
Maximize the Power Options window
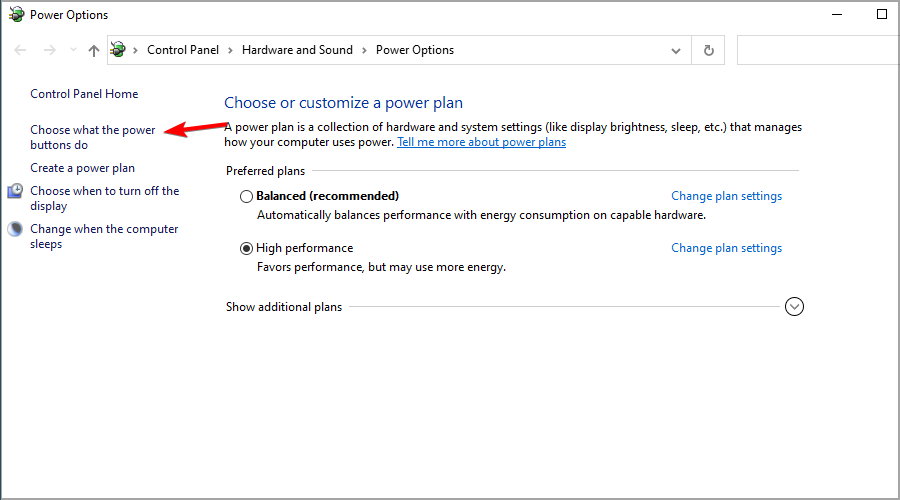click(x=882, y=14)
